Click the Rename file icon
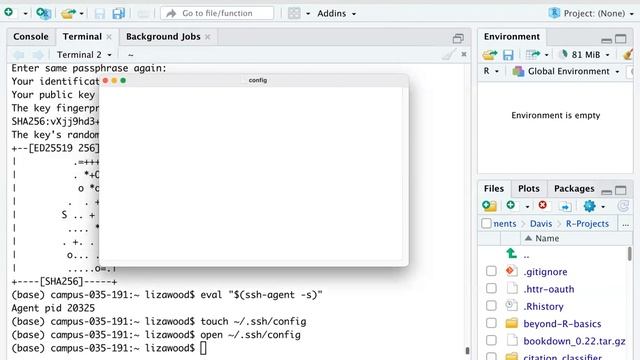 [x=565, y=206]
